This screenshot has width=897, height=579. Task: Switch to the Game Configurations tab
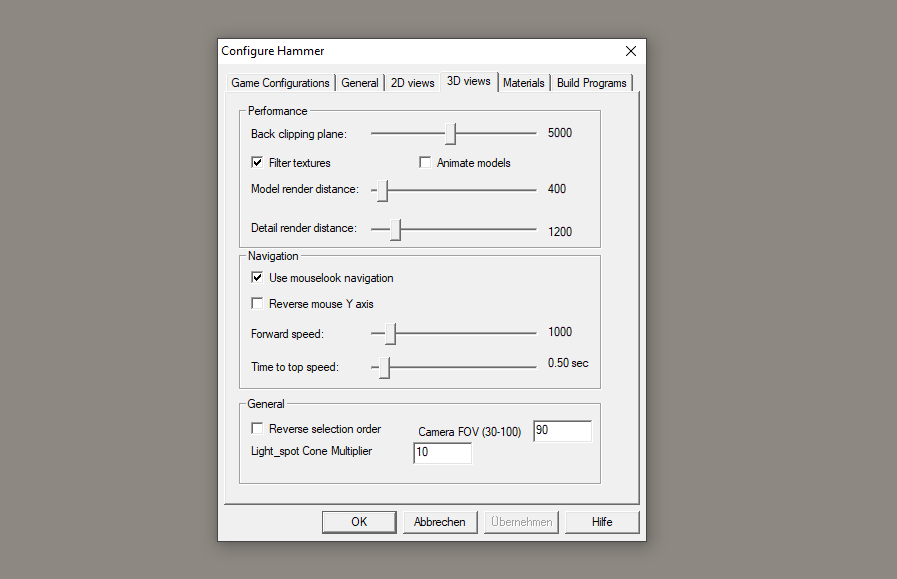(280, 83)
